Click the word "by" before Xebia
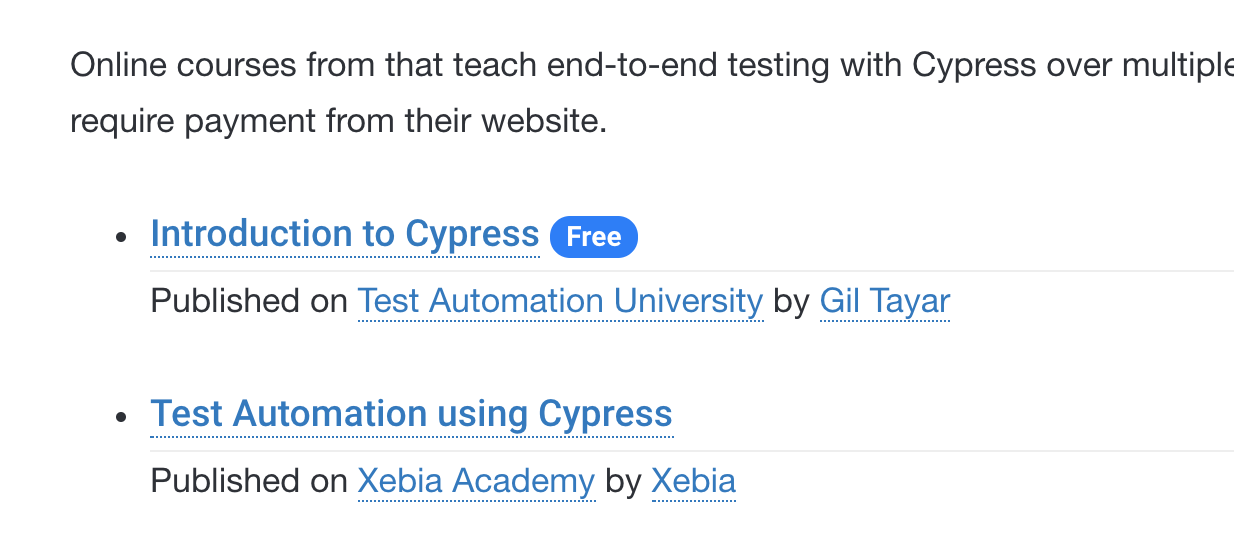The width and height of the screenshot is (1234, 546). point(623,481)
